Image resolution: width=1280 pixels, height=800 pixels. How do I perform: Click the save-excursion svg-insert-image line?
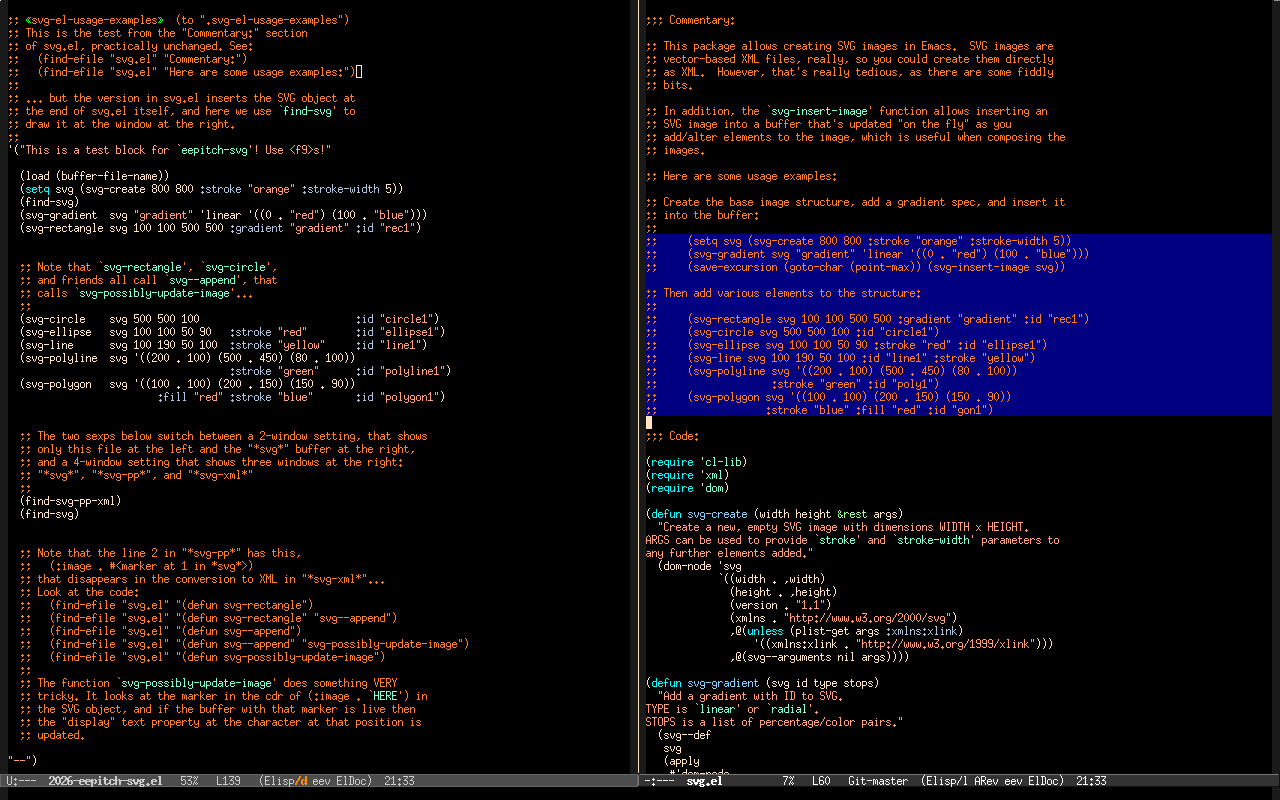click(x=855, y=267)
